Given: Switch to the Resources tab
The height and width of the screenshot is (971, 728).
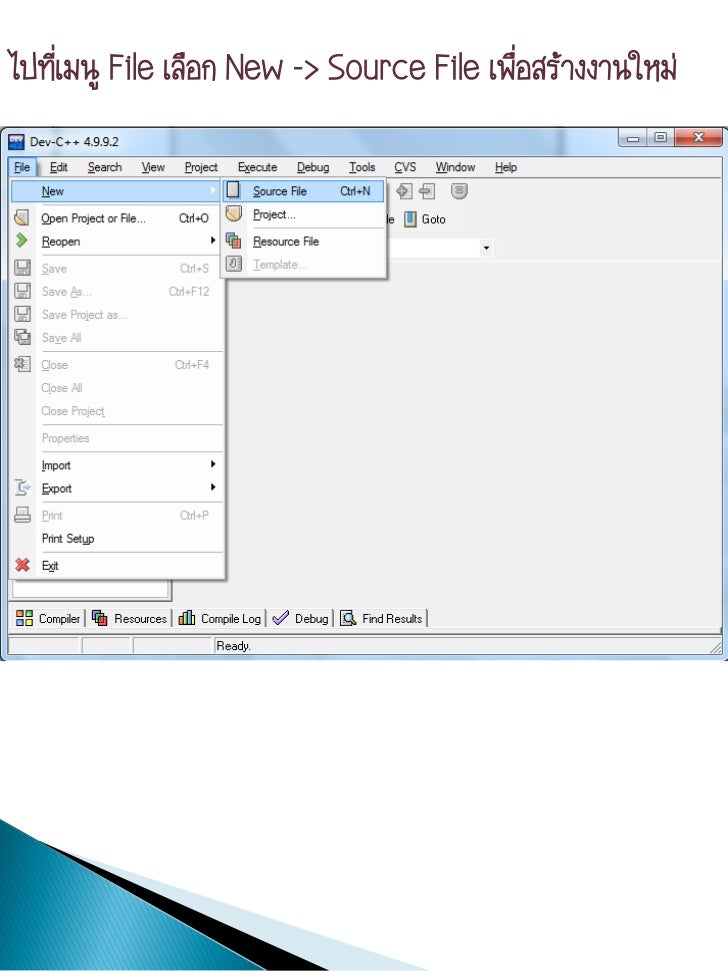Looking at the screenshot, I should point(129,618).
